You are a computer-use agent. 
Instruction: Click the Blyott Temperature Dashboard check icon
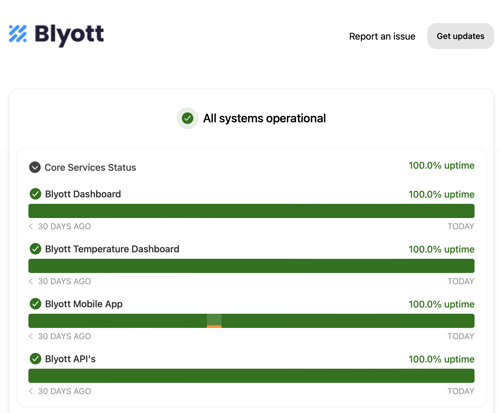tap(35, 249)
